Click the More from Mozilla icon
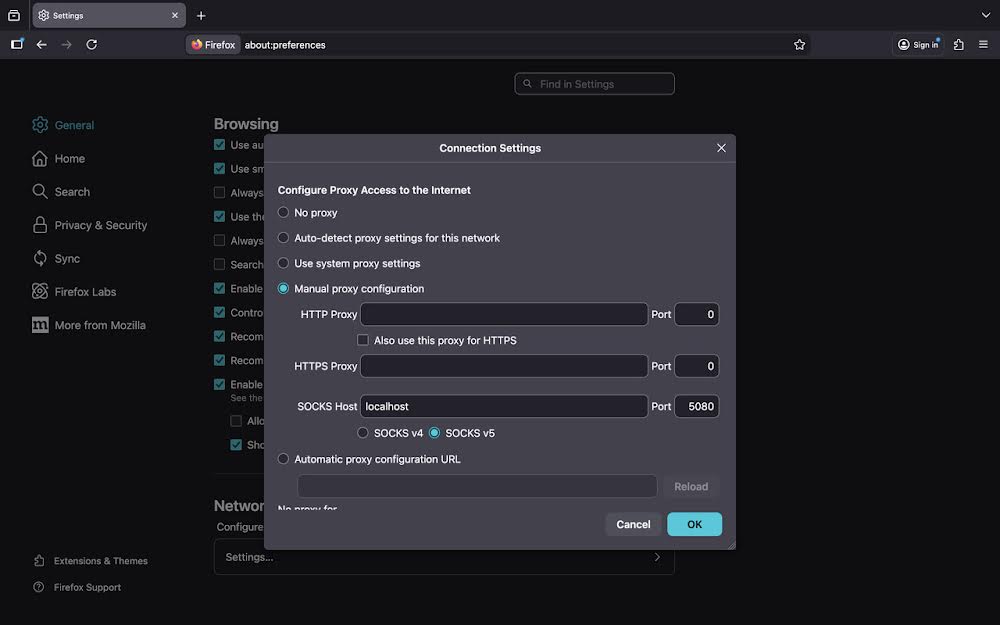1000x625 pixels. (38, 325)
